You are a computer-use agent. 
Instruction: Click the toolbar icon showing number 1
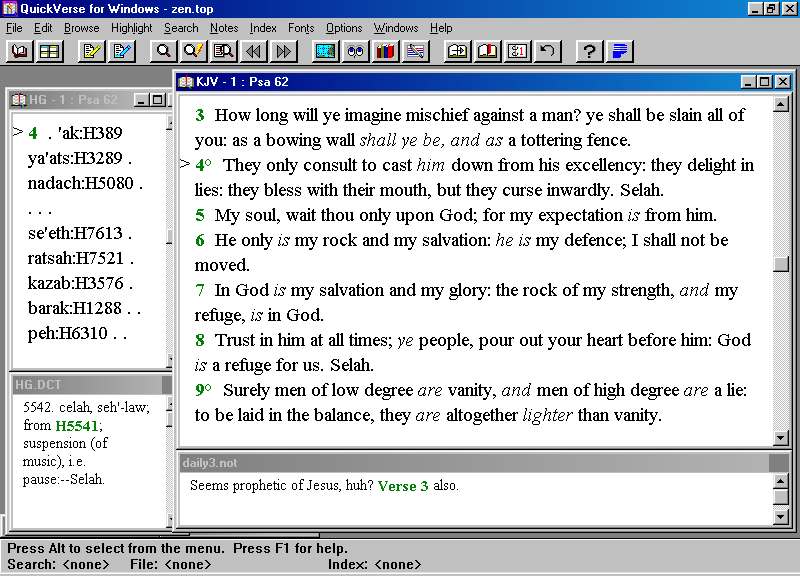(517, 51)
